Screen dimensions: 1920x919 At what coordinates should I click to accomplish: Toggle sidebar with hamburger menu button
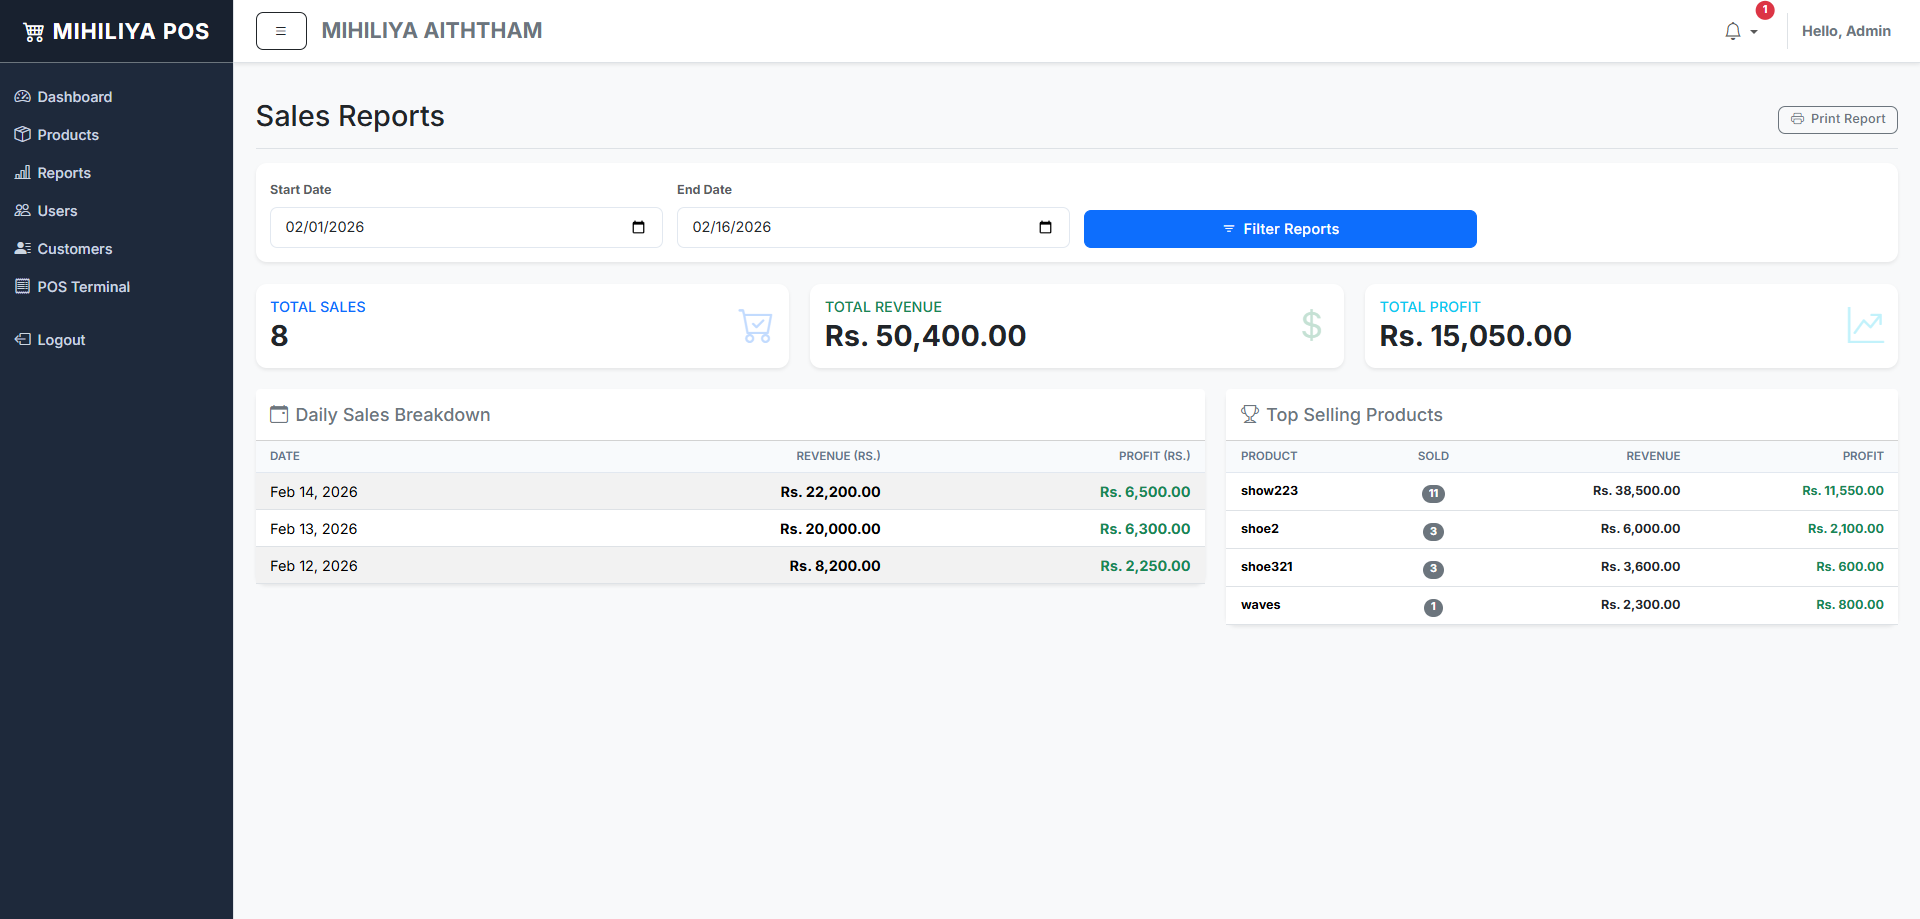pos(281,31)
